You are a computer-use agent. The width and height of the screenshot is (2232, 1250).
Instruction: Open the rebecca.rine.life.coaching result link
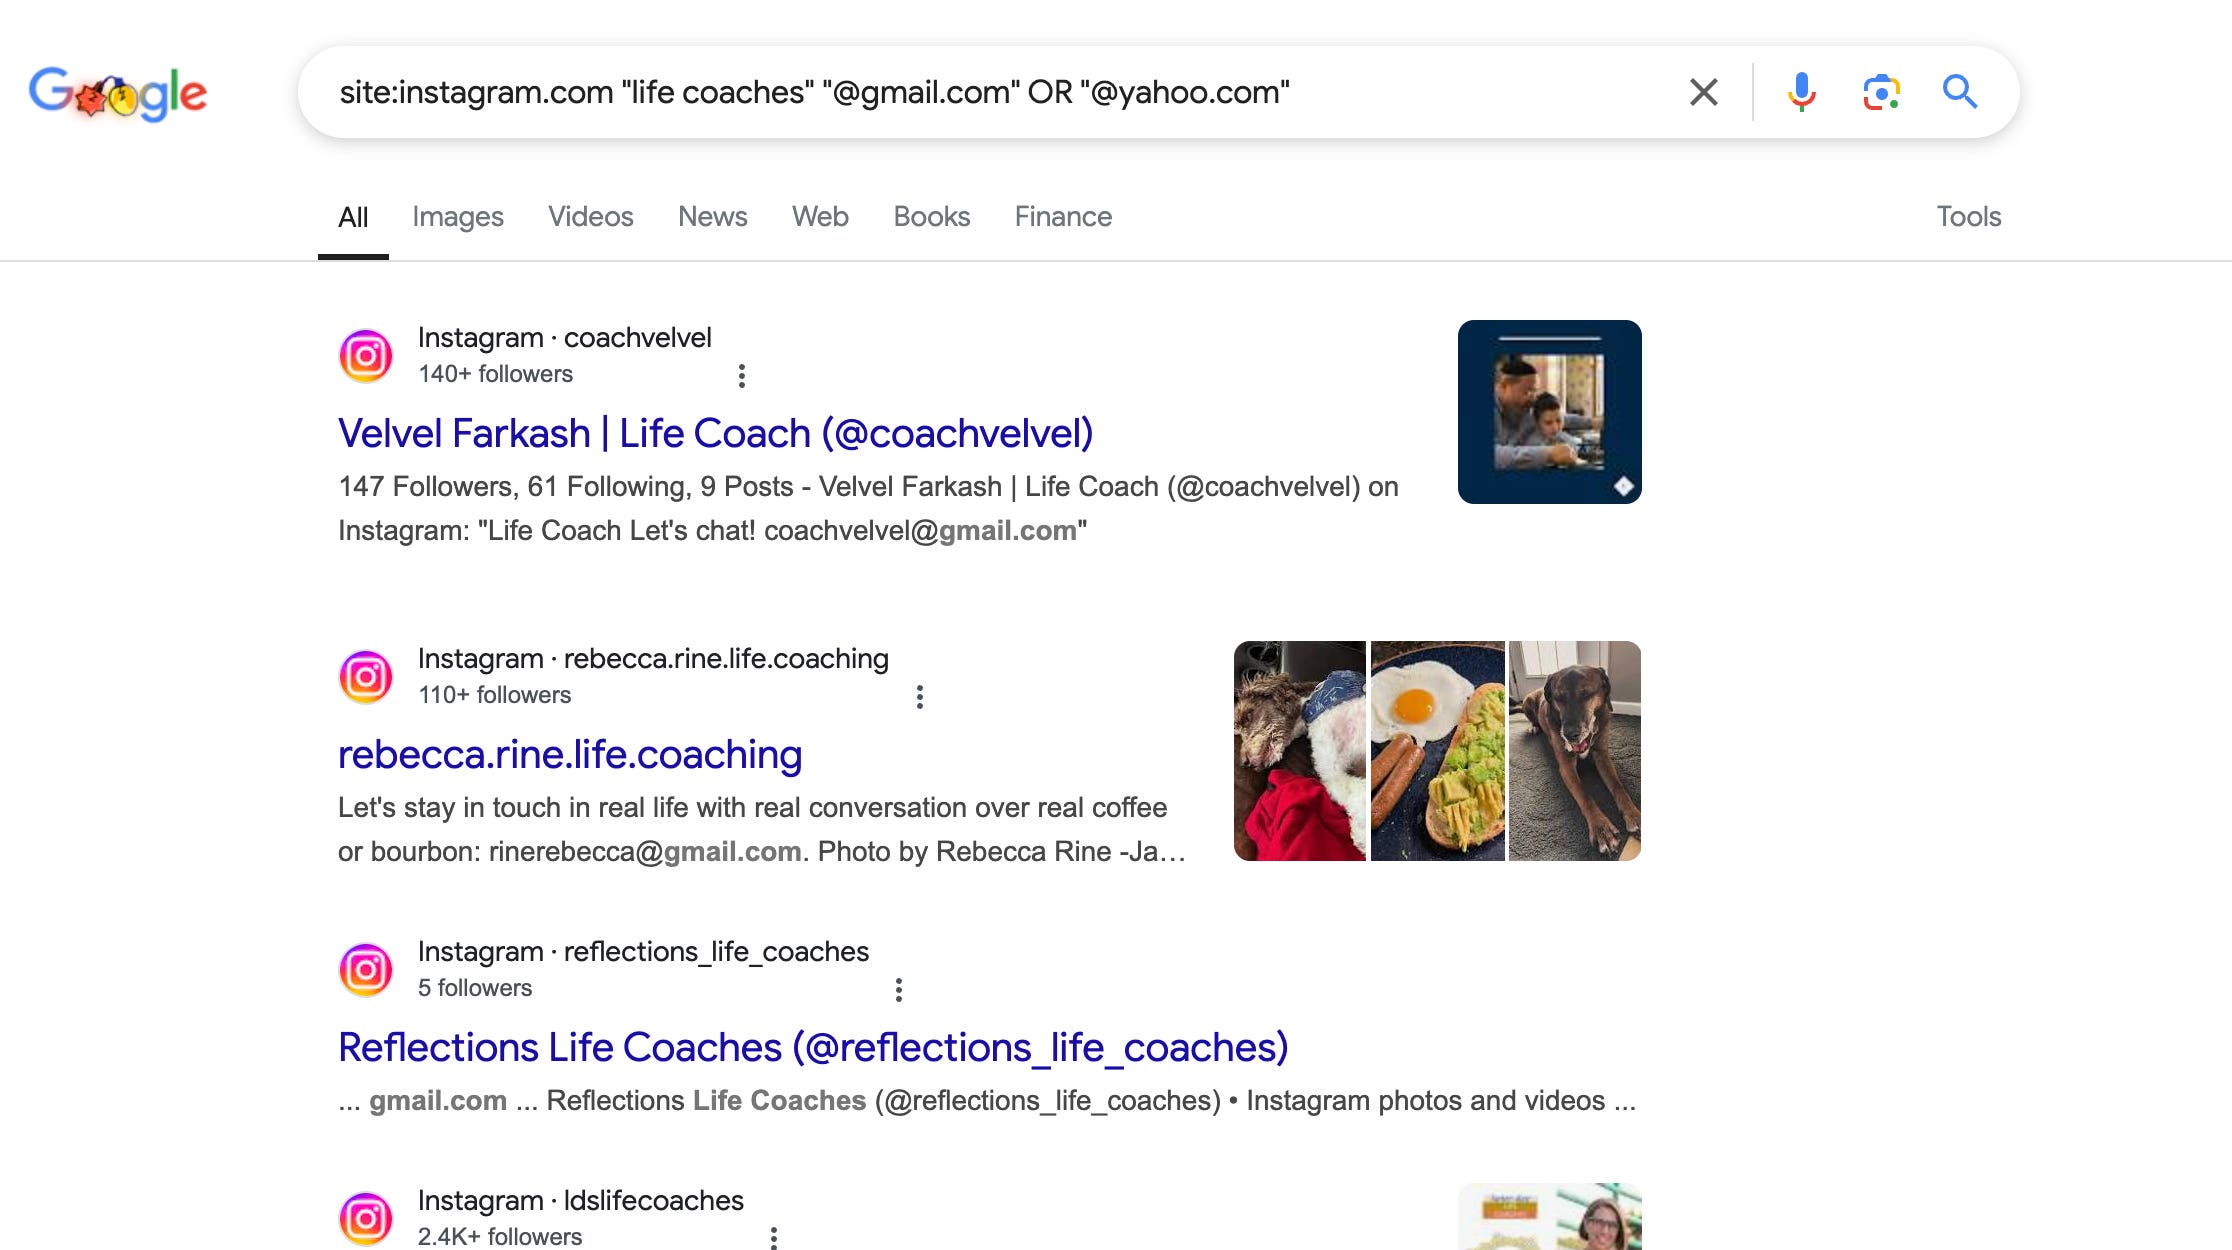coord(570,755)
